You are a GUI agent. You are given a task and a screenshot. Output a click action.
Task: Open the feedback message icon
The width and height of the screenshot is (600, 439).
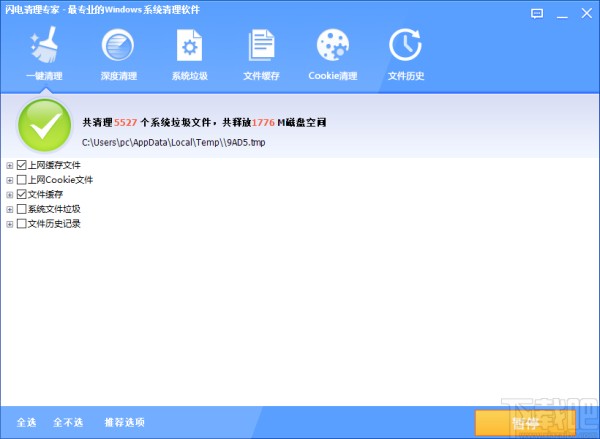[537, 14]
